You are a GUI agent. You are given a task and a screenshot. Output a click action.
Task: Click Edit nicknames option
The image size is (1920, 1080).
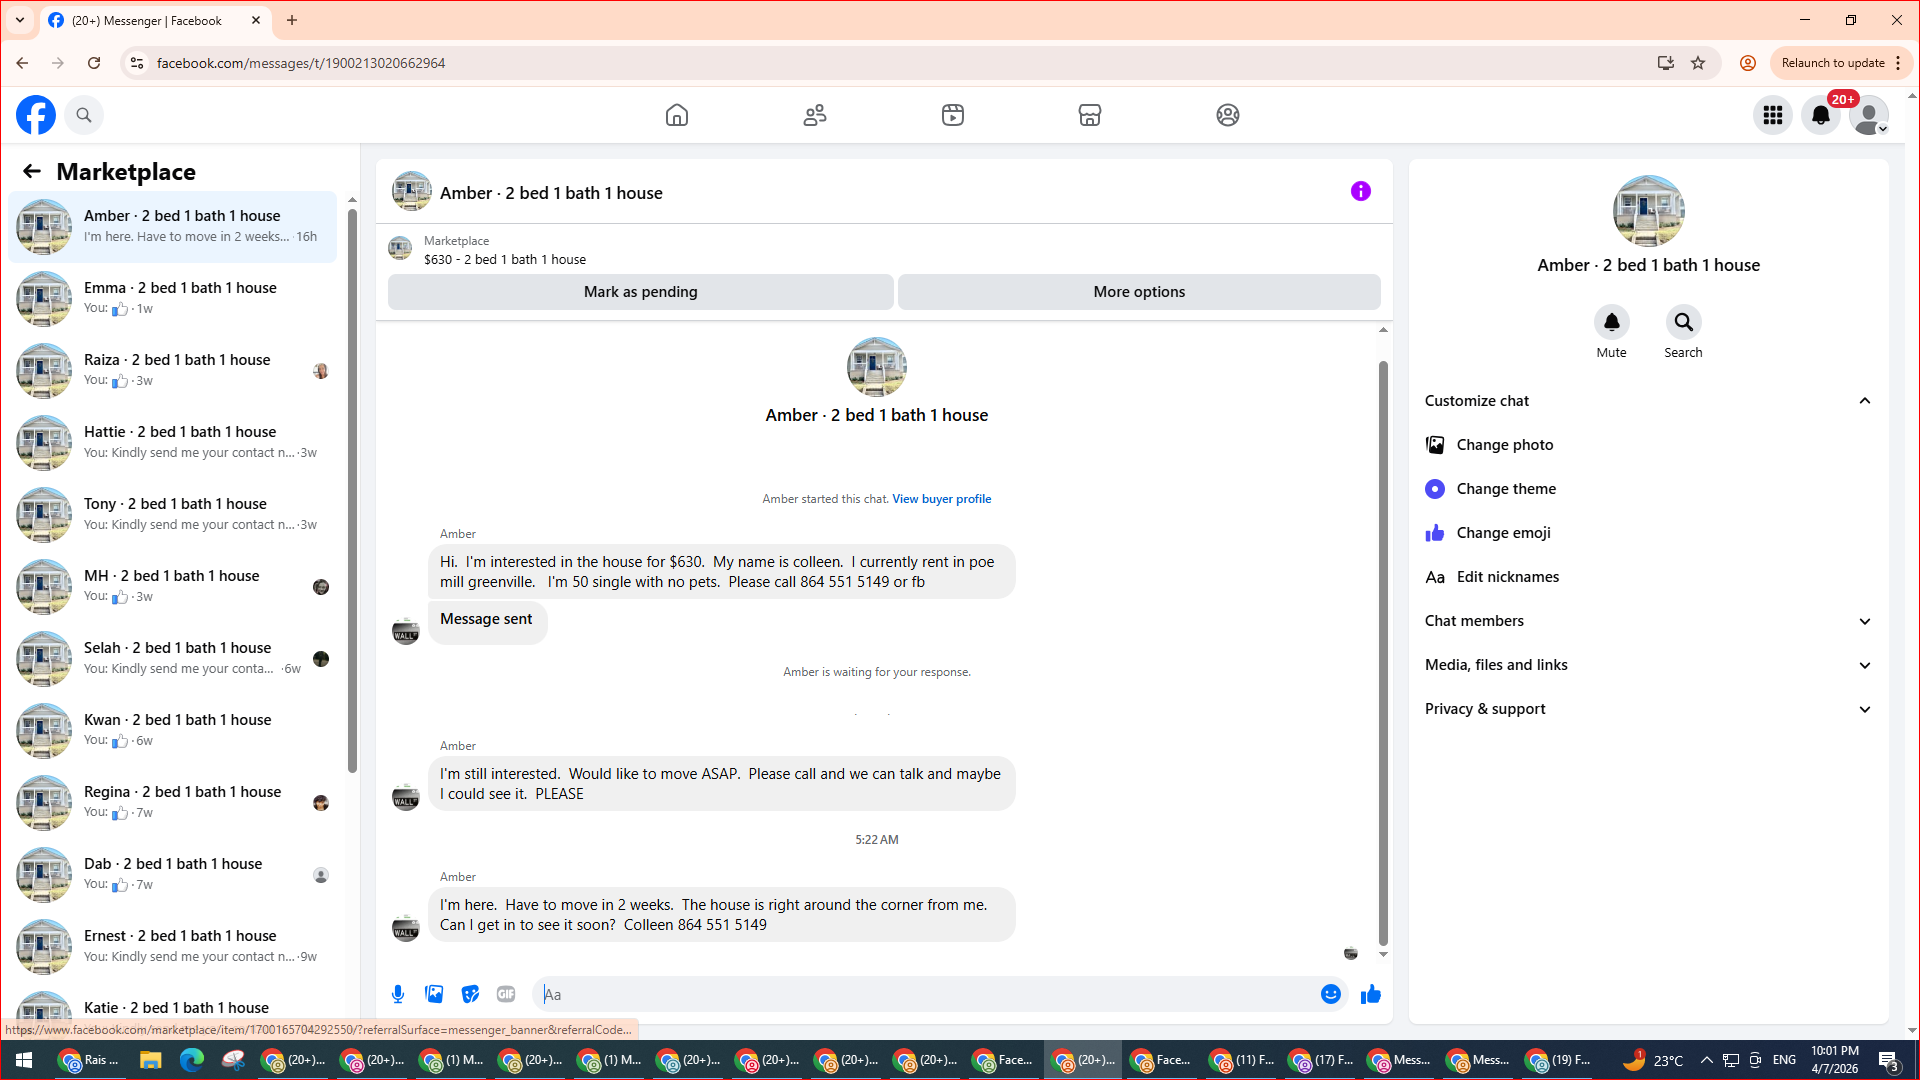click(x=1648, y=577)
